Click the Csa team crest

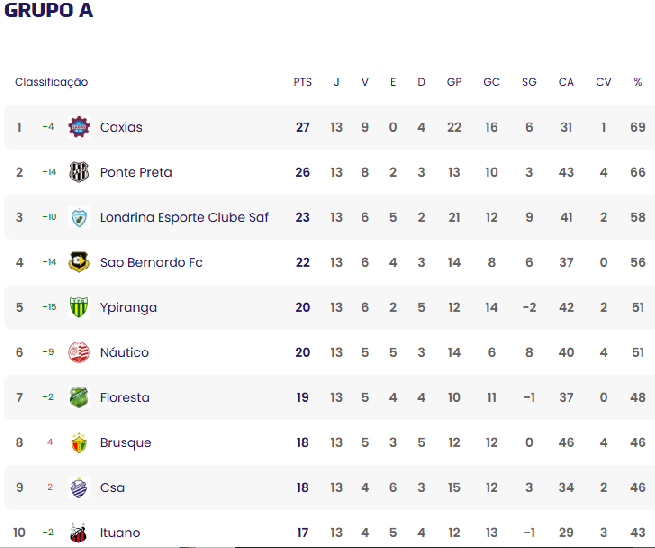[x=79, y=487]
